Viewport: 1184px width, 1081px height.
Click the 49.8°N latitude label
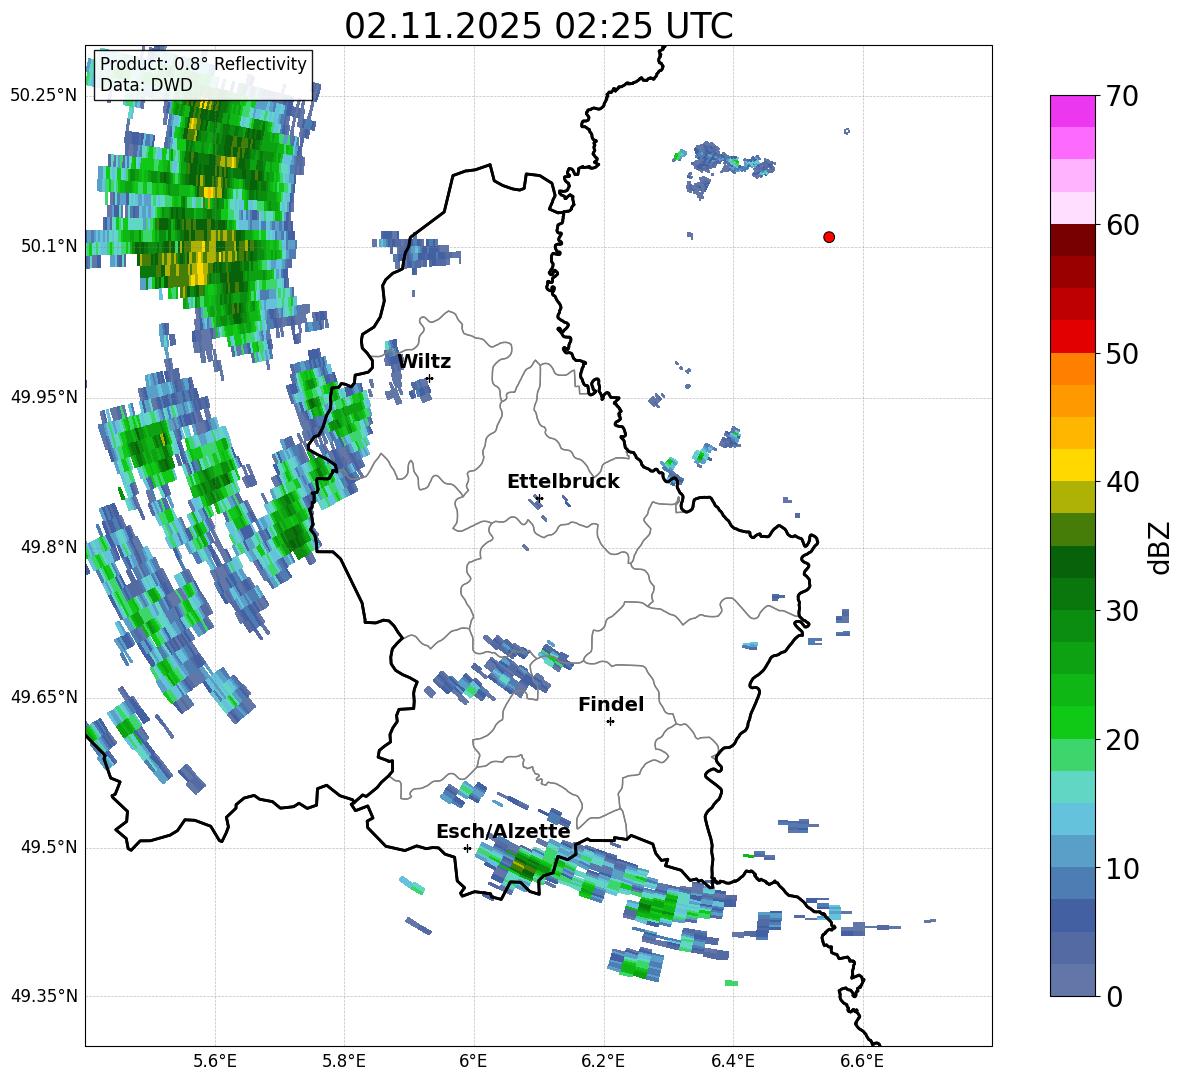point(49,547)
